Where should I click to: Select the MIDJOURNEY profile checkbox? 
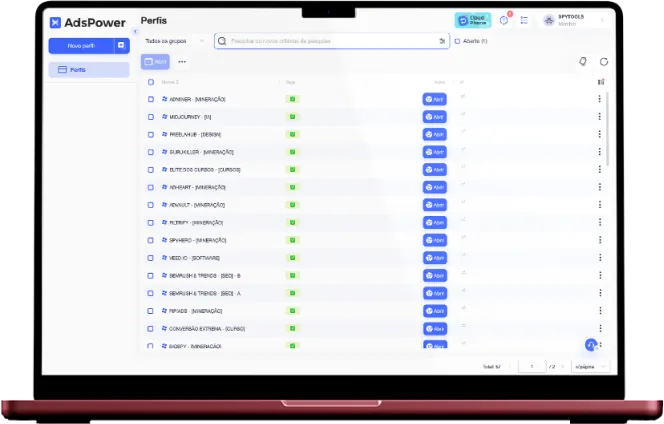151,117
